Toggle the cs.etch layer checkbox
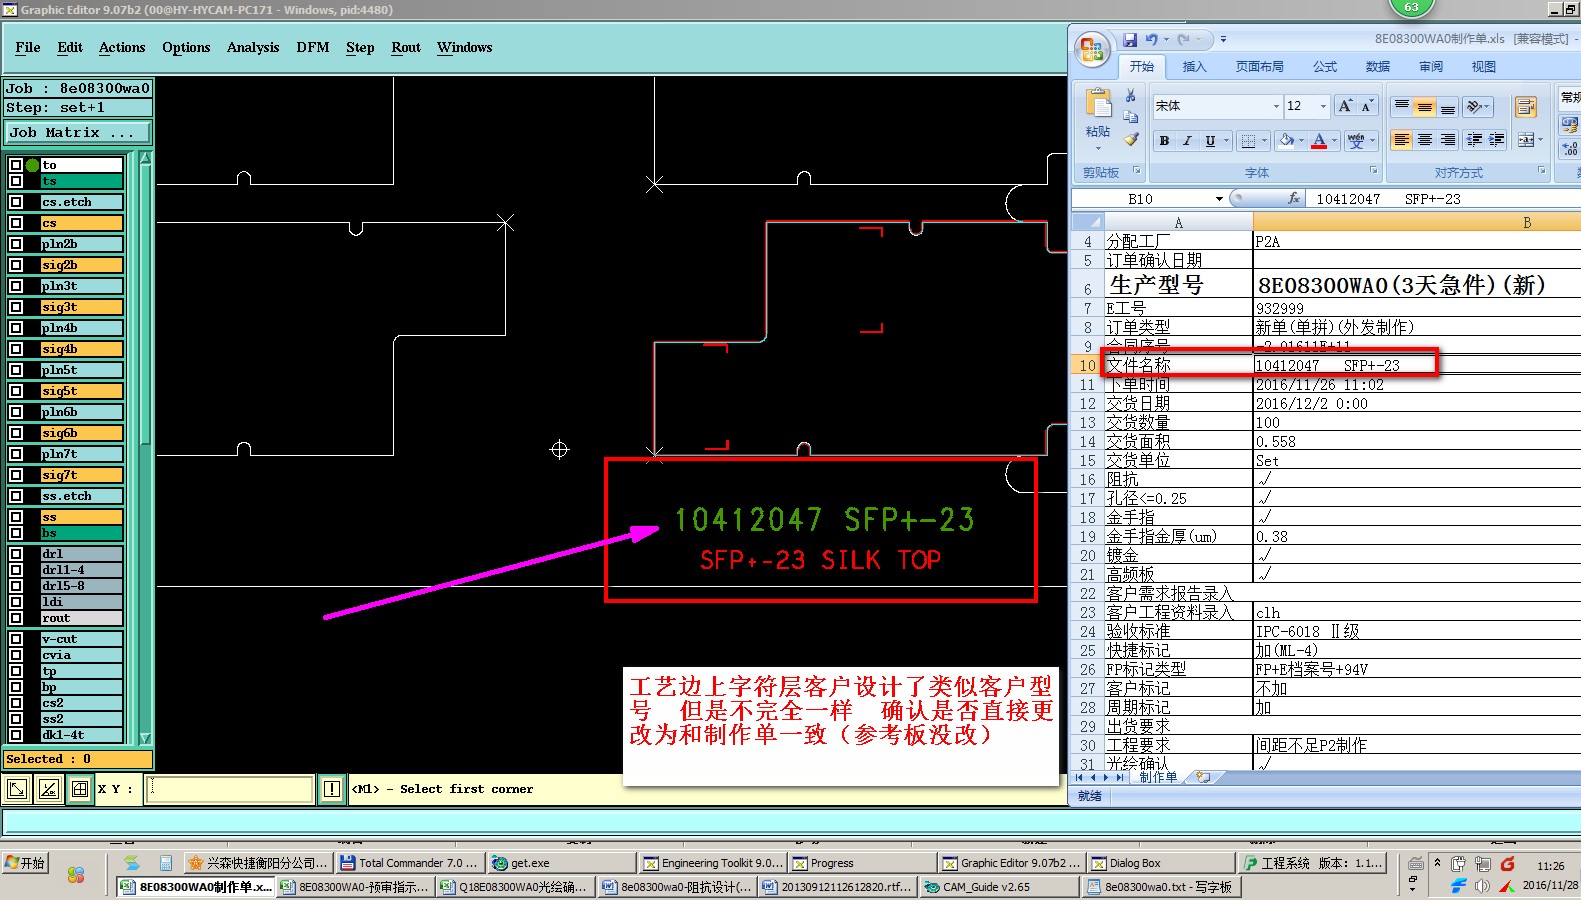The height and width of the screenshot is (900, 1581). pyautogui.click(x=16, y=202)
